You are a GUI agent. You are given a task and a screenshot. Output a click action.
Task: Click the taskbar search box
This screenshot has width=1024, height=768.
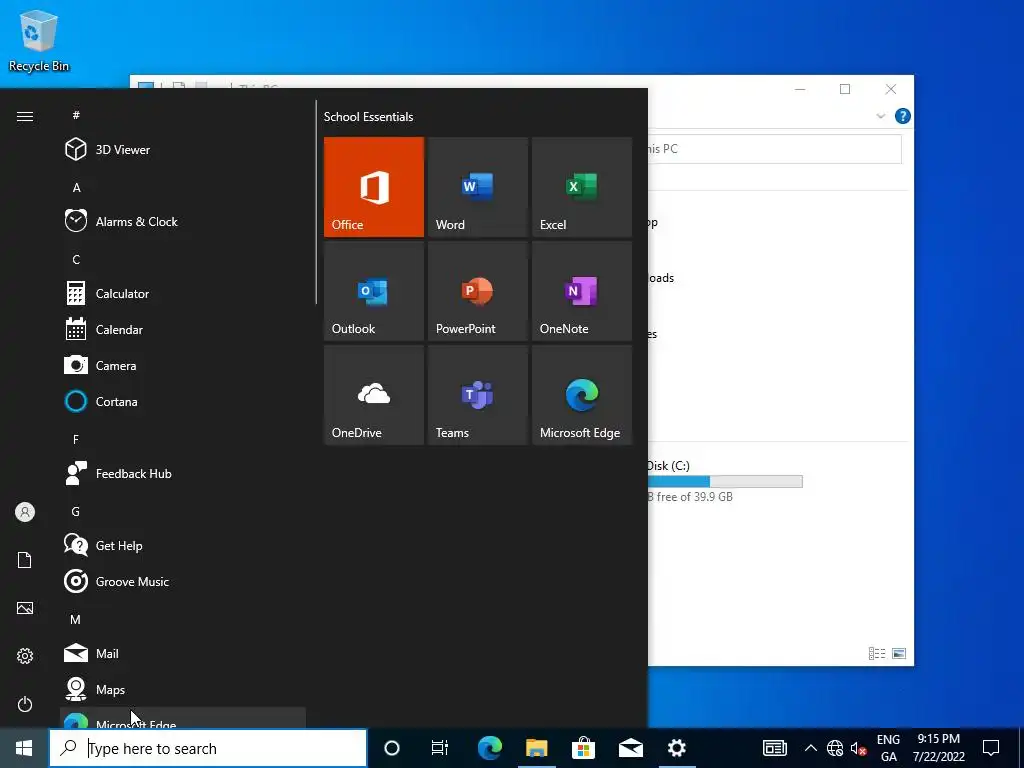[208, 748]
